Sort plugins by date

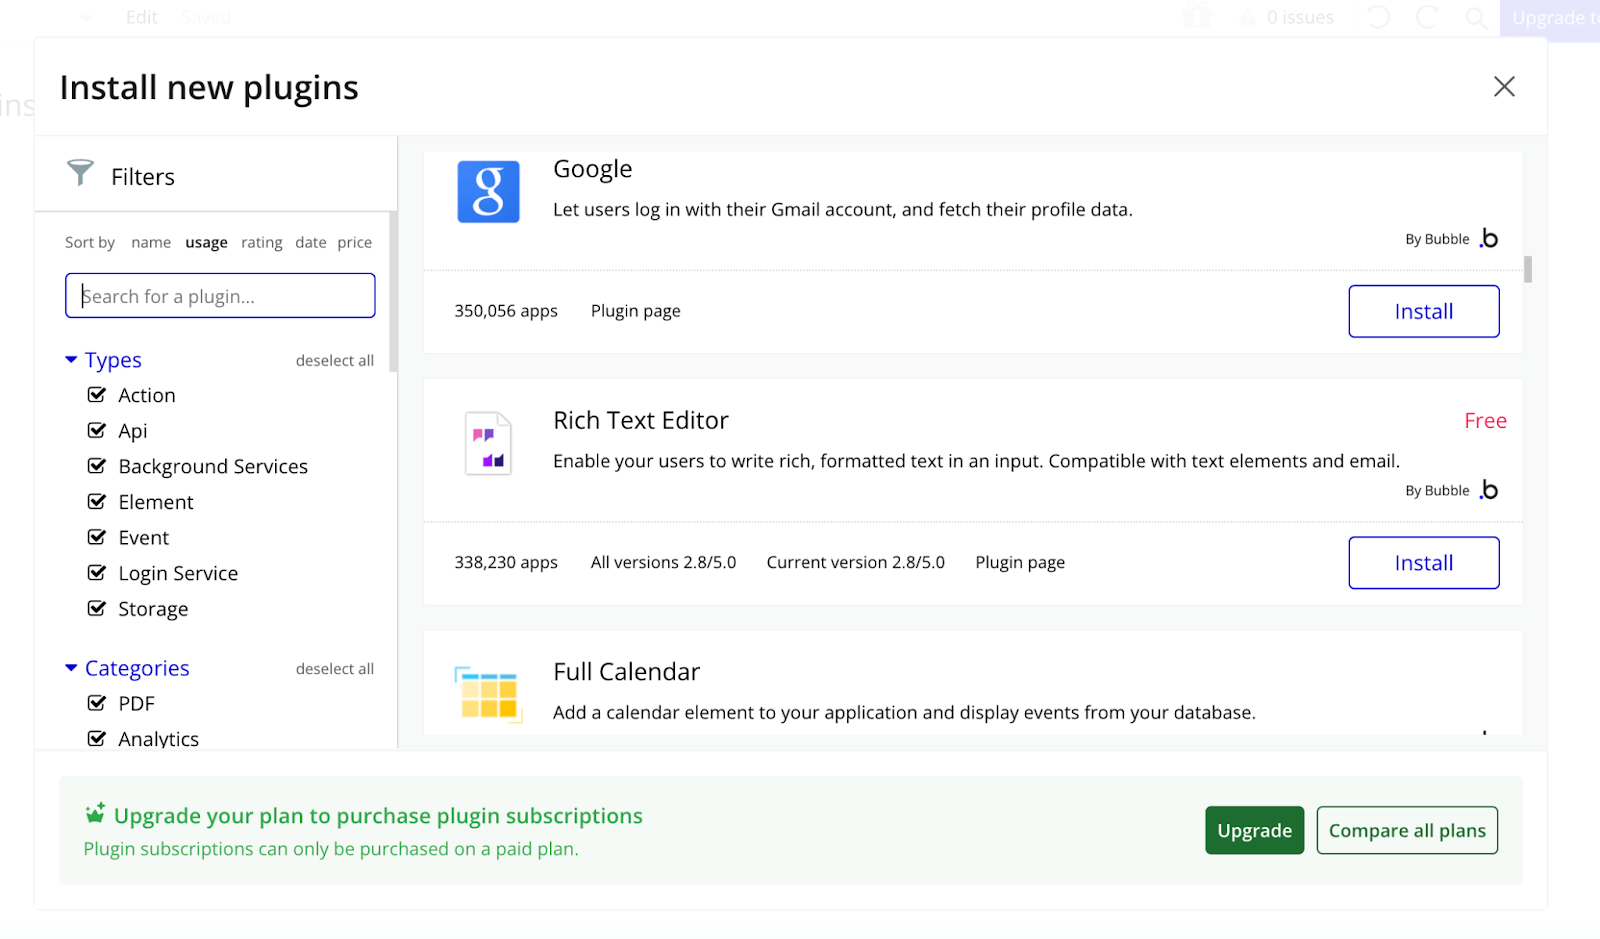tap(310, 242)
